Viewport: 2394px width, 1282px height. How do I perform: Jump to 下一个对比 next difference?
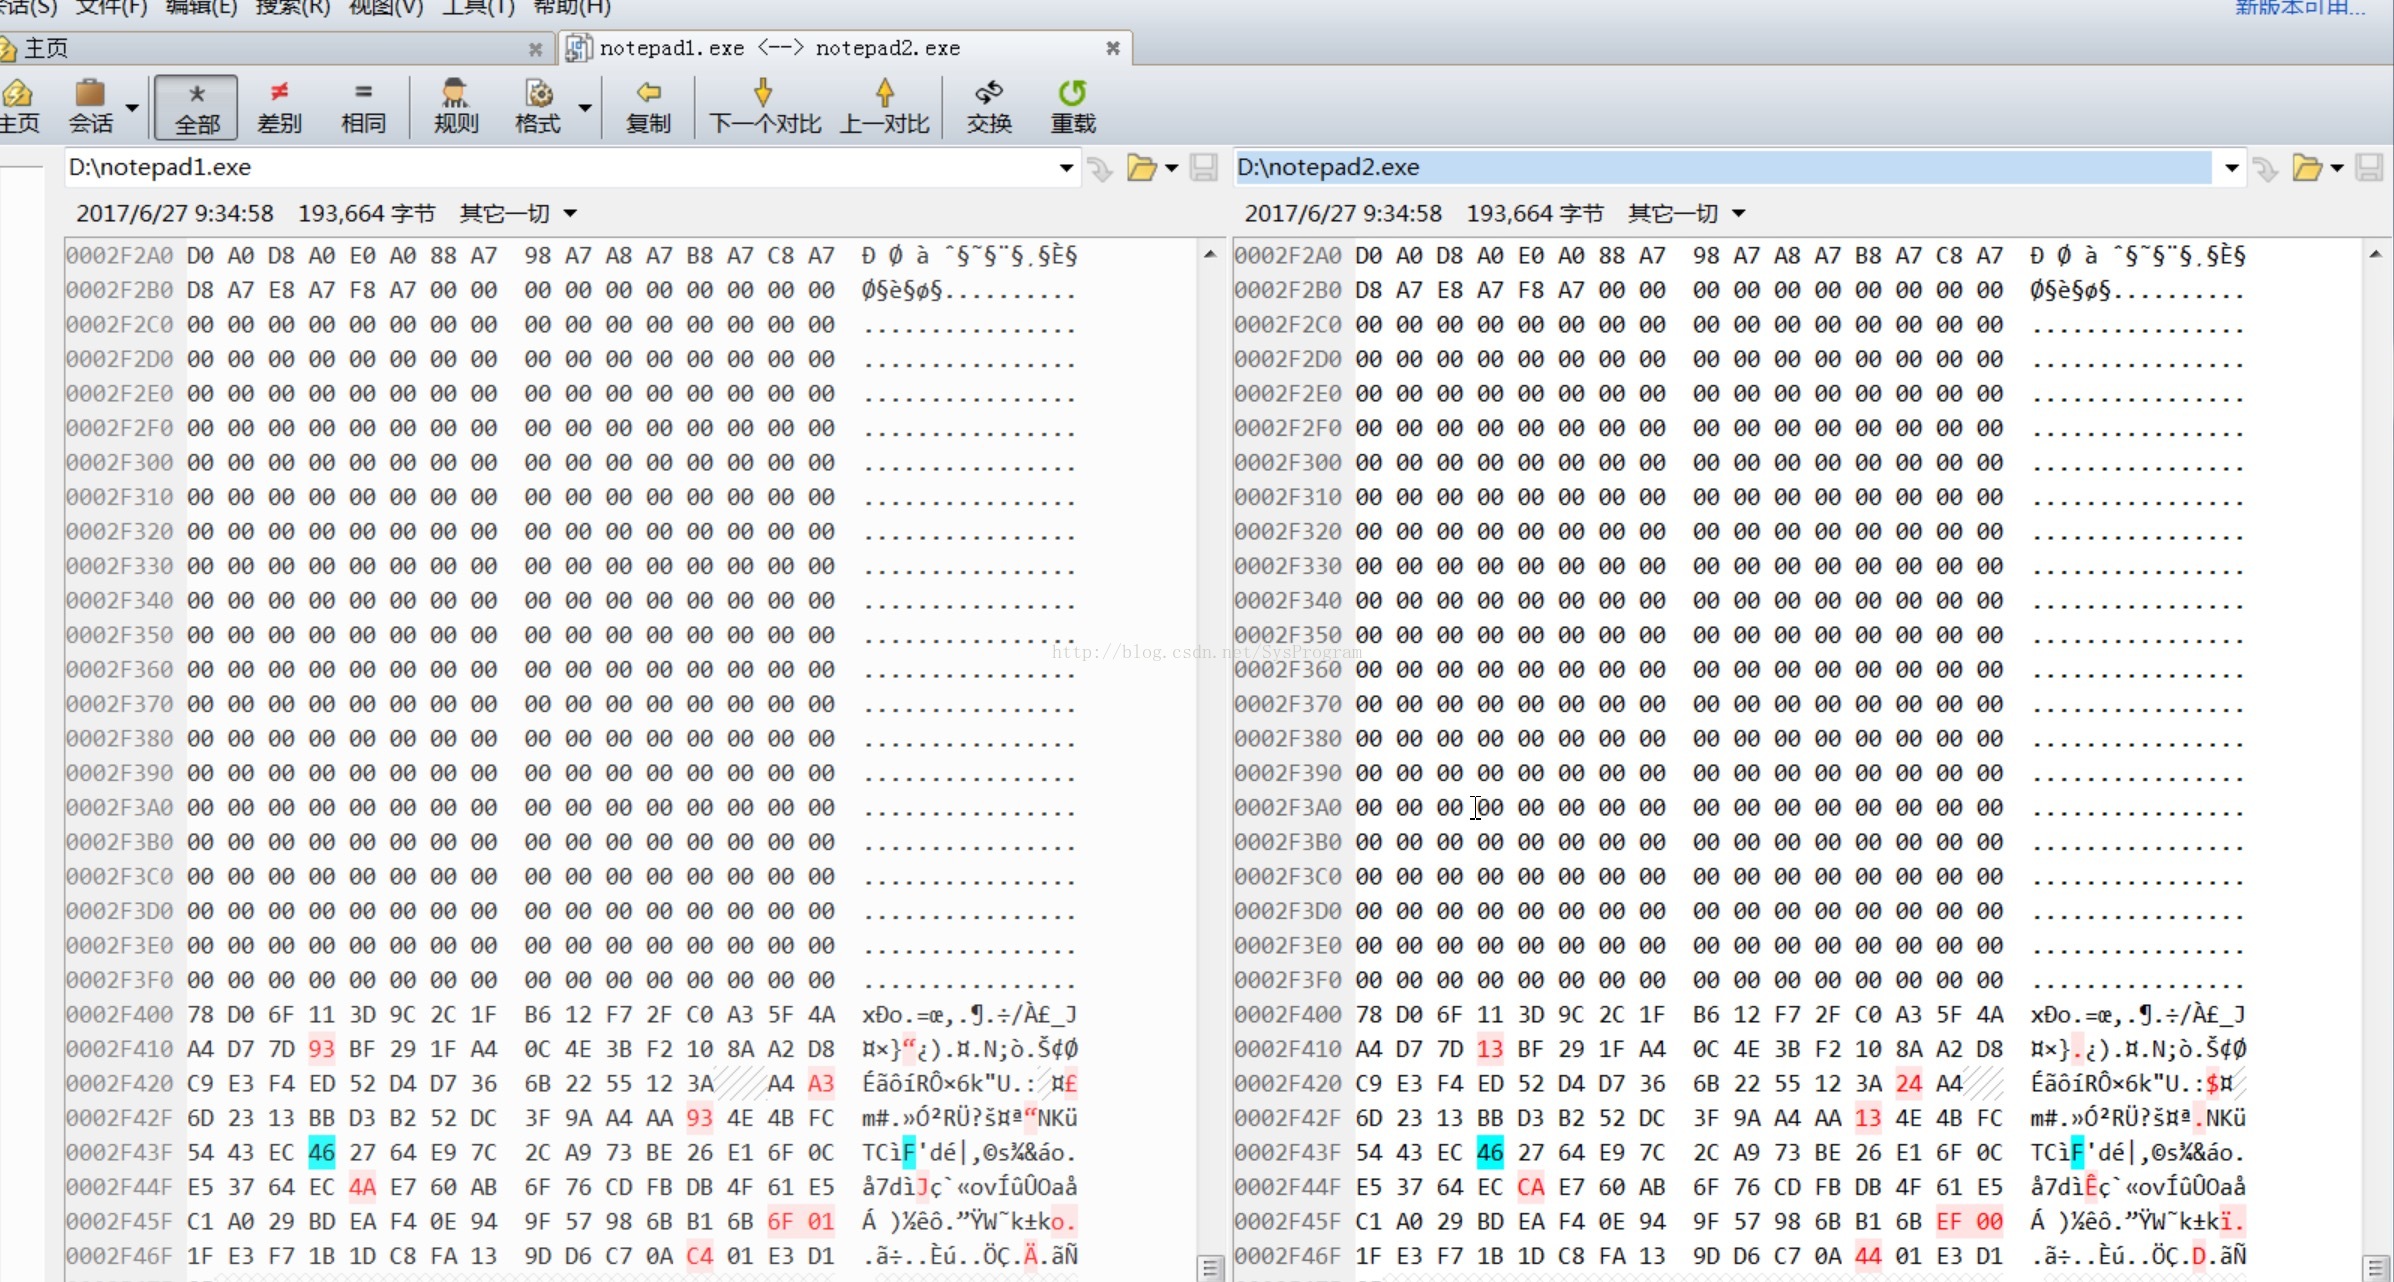(x=764, y=107)
